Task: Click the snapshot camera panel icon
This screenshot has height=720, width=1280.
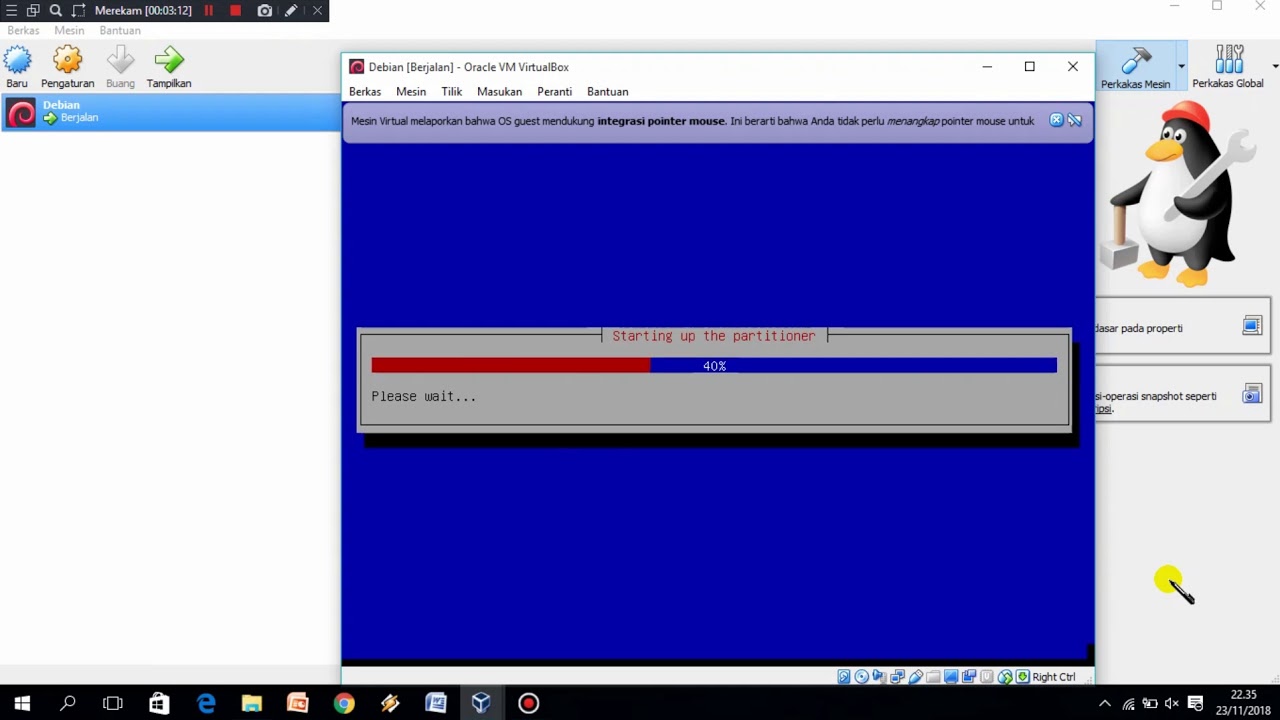Action: coord(1252,394)
